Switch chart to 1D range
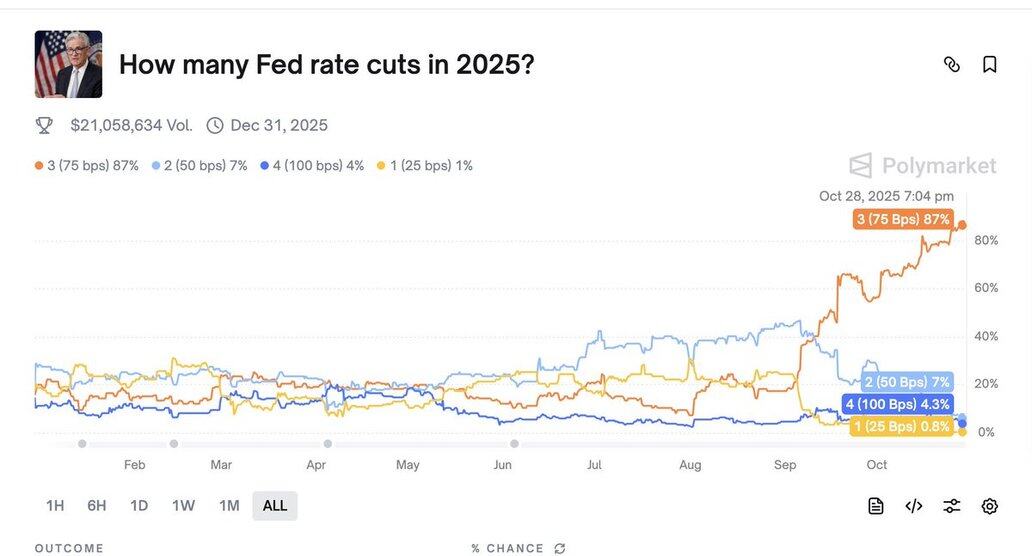 point(139,506)
